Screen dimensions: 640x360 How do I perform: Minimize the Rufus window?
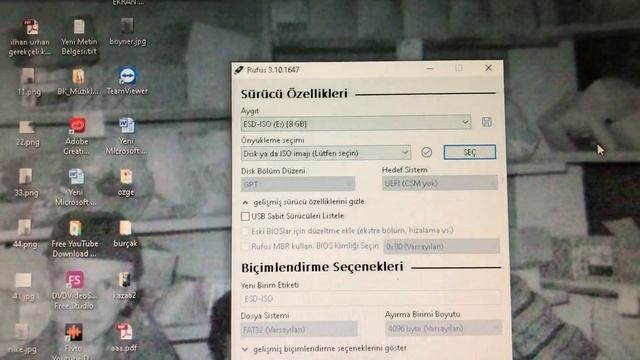coord(429,69)
